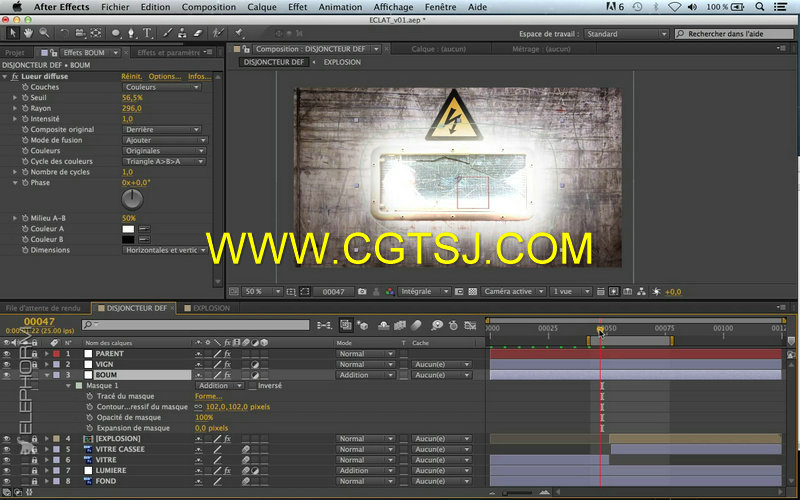Collapse the BOUM layer properties
The image size is (800, 500).
coord(47,375)
